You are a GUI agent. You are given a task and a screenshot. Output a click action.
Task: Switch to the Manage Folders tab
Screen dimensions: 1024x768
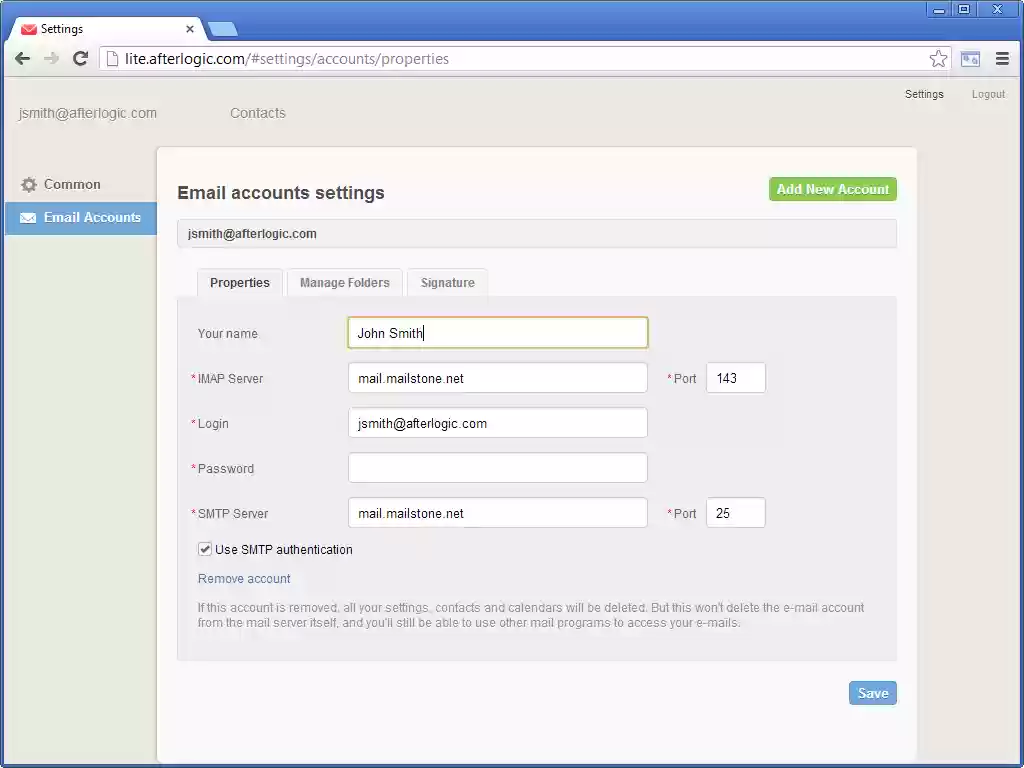tap(344, 283)
